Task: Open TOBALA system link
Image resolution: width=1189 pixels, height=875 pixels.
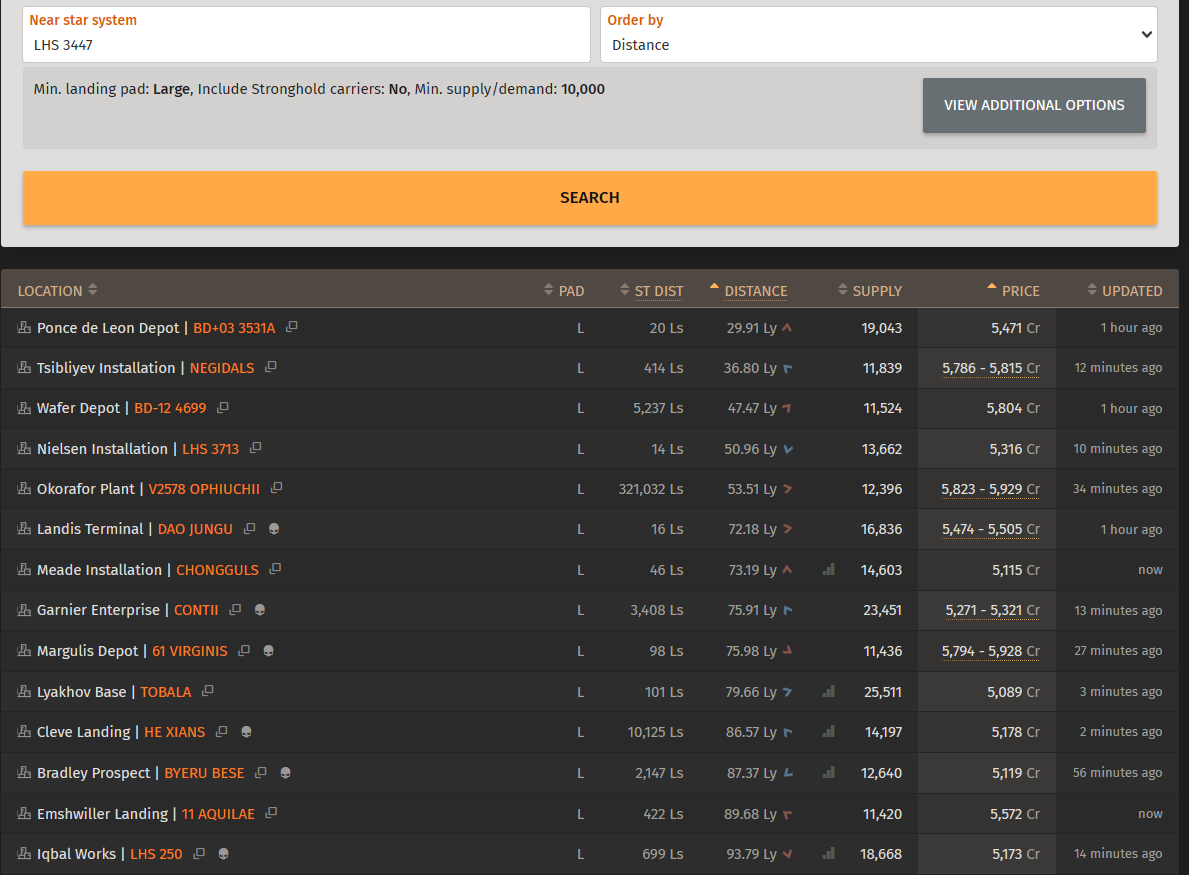Action: coord(166,692)
